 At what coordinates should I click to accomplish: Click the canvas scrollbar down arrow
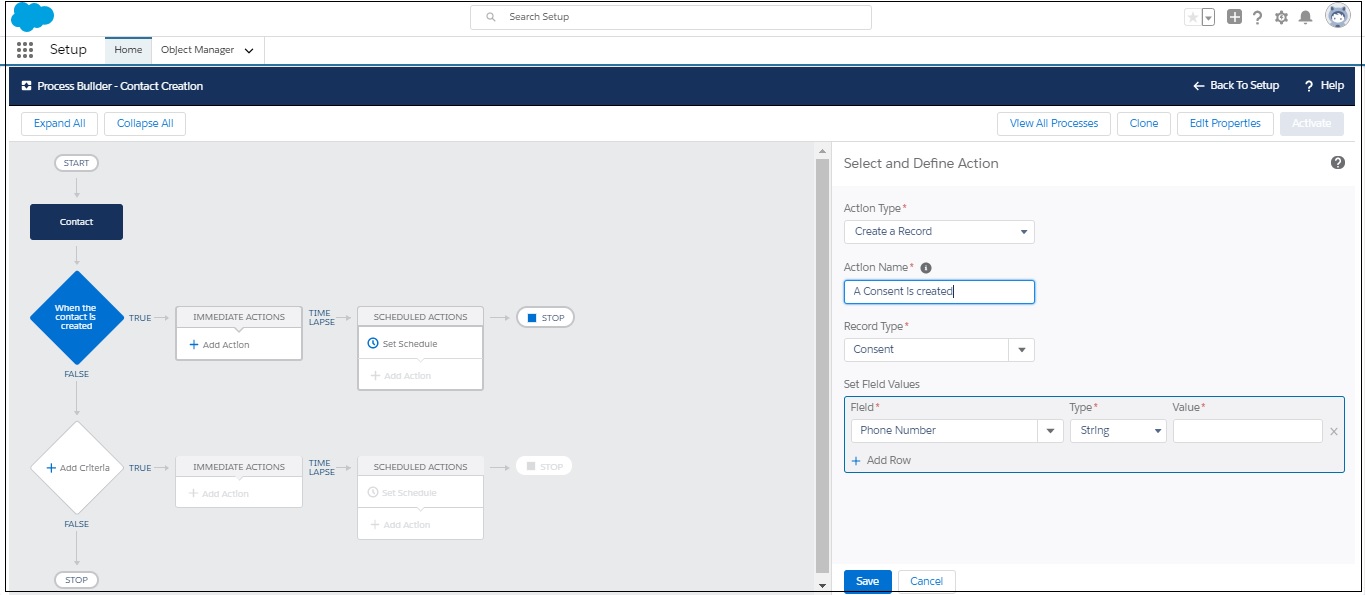(x=823, y=586)
